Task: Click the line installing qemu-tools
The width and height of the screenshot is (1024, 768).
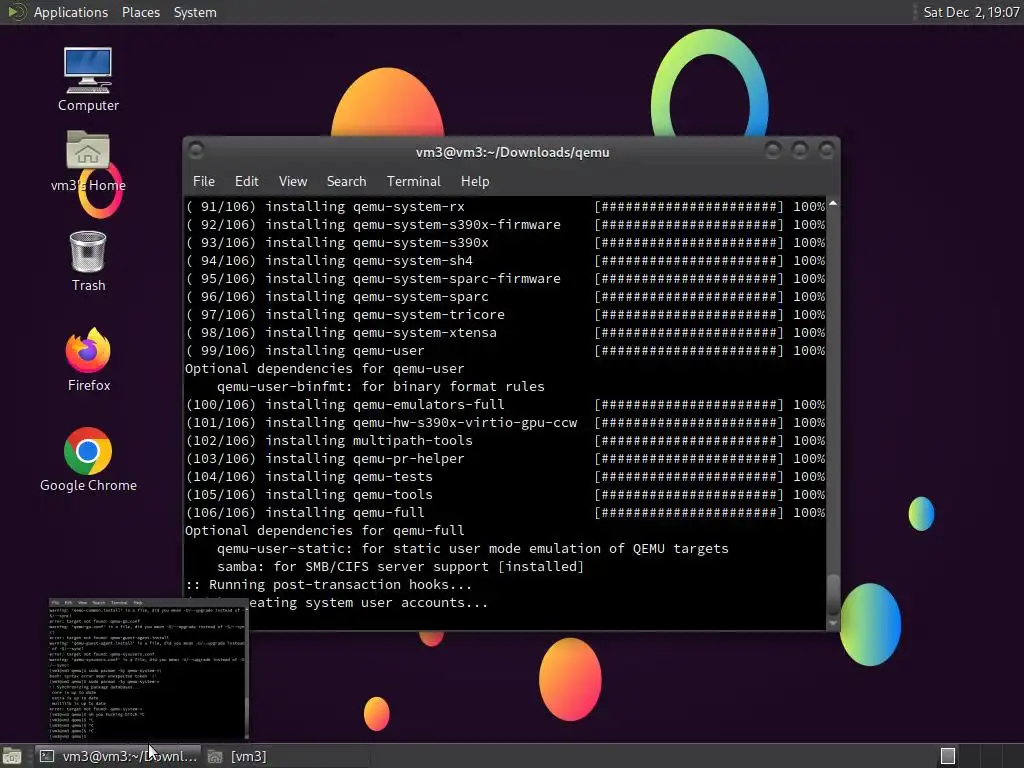Action: [x=505, y=495]
